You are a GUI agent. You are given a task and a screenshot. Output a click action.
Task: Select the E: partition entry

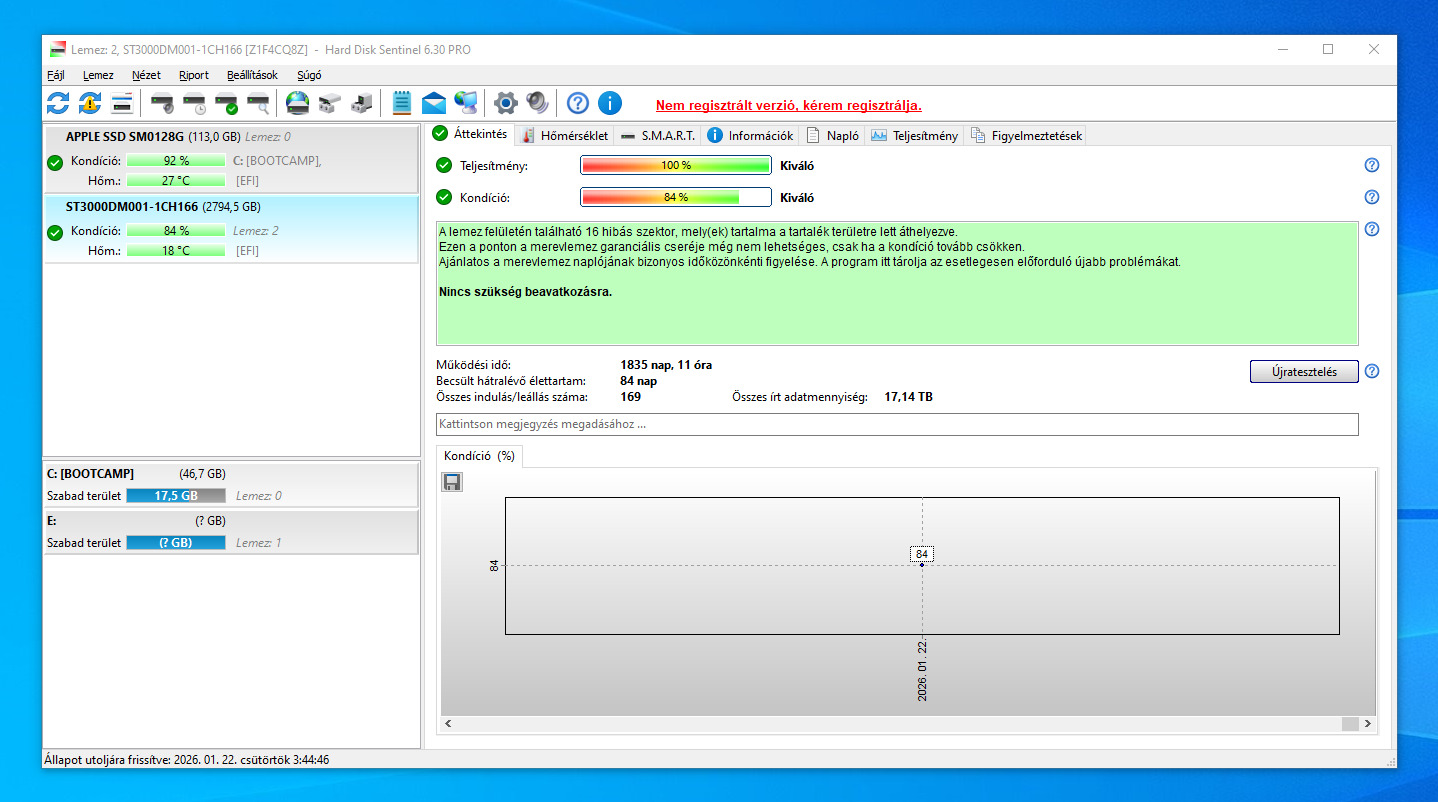[x=231, y=532]
